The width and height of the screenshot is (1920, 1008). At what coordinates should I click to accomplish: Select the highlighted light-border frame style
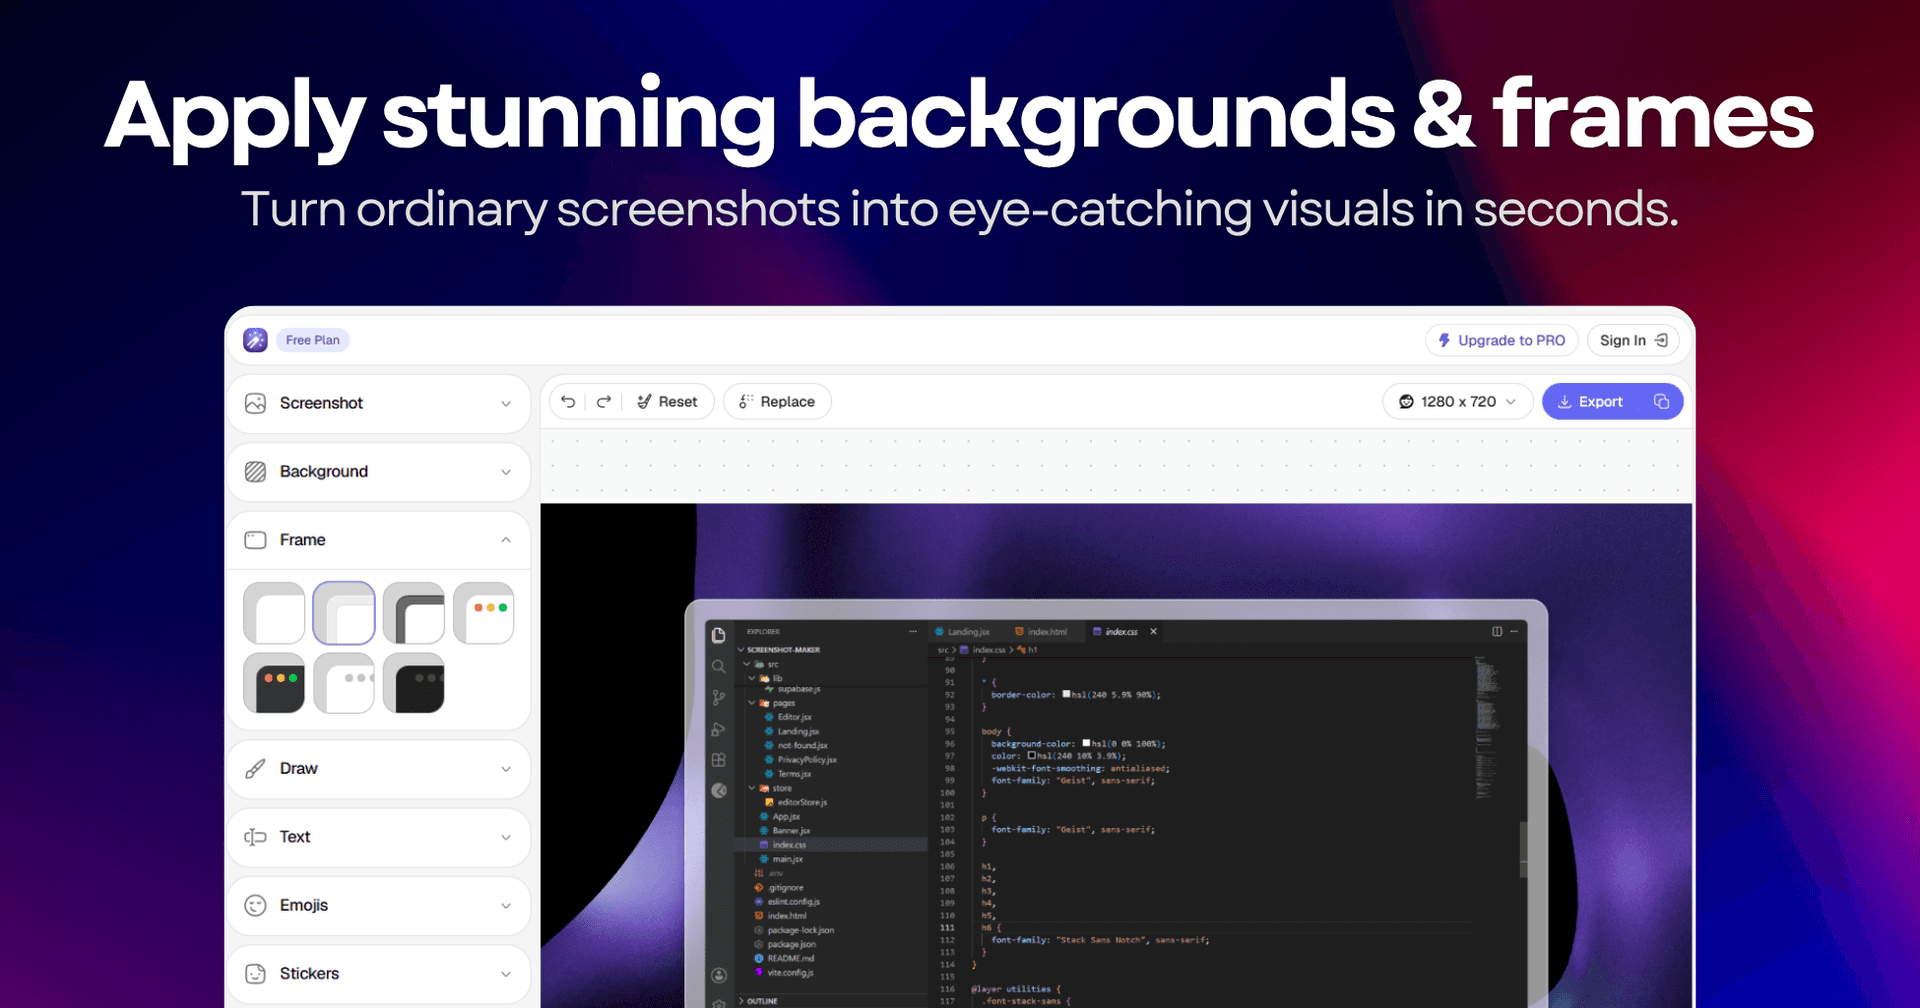pos(344,613)
